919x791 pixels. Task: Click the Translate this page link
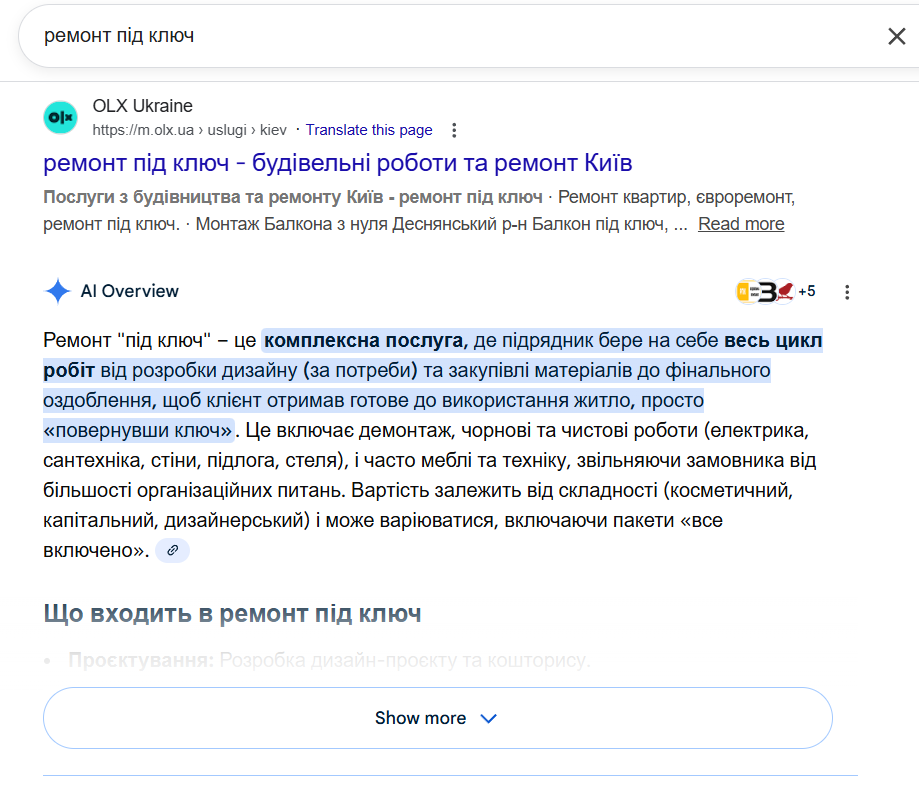click(369, 129)
